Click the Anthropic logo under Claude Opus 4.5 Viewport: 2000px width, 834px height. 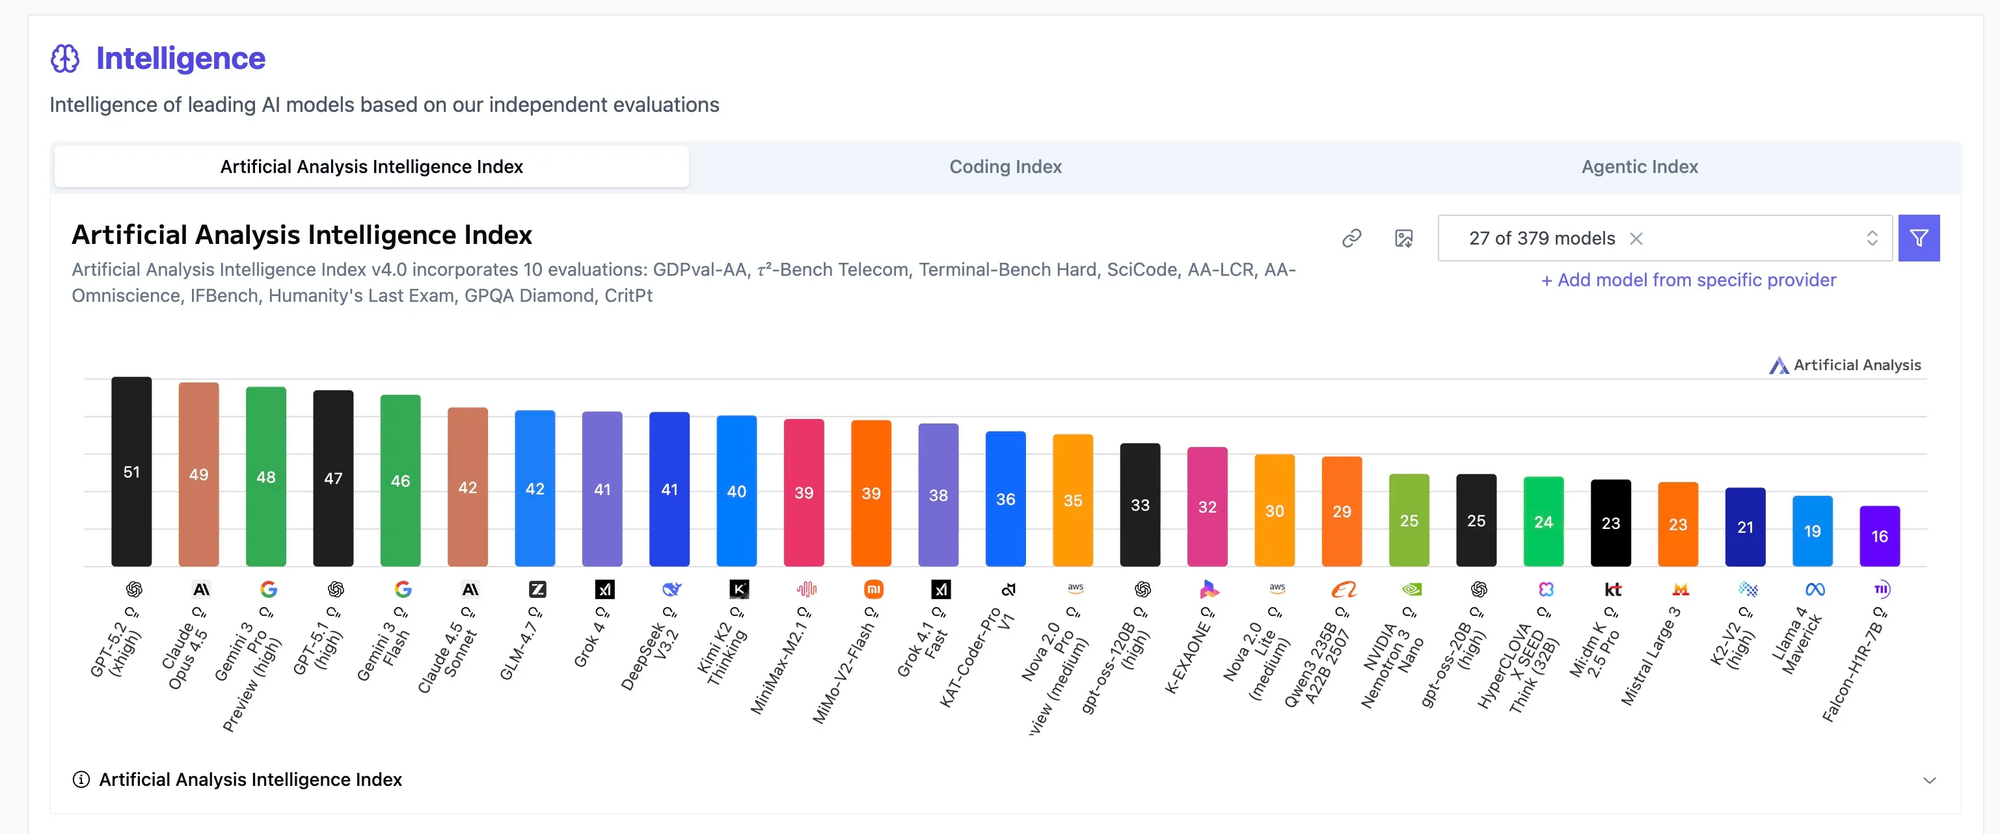201,590
